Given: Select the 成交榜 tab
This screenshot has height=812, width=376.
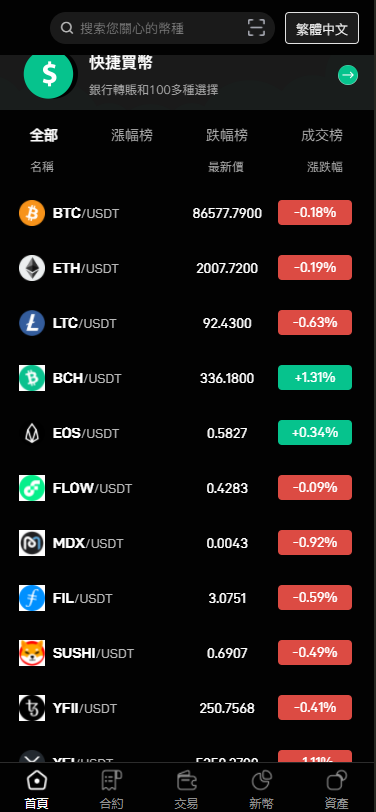Looking at the screenshot, I should click(322, 136).
